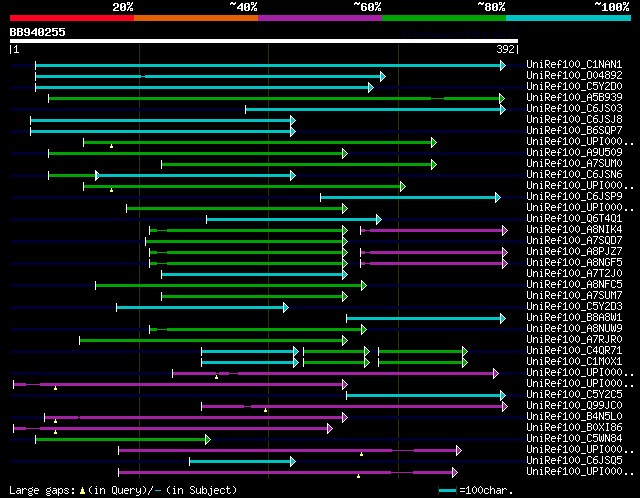The width and height of the screenshot is (640, 498).
Task: Open the UniRef100_A5B939 hit label
Action: (574, 97)
